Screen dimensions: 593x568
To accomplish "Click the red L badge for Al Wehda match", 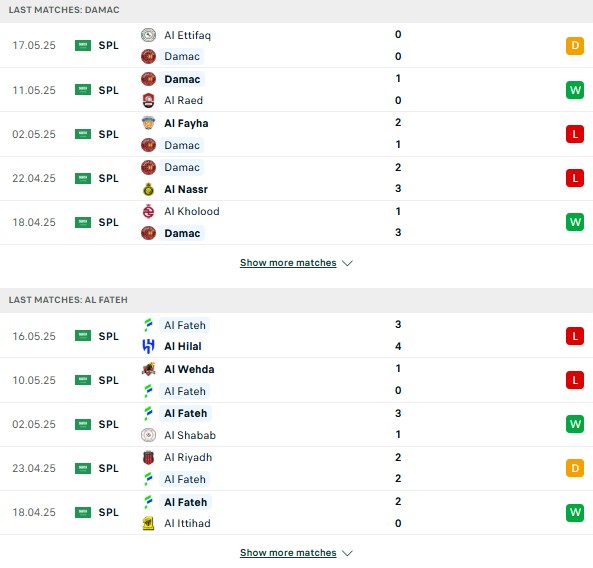I will (x=575, y=380).
